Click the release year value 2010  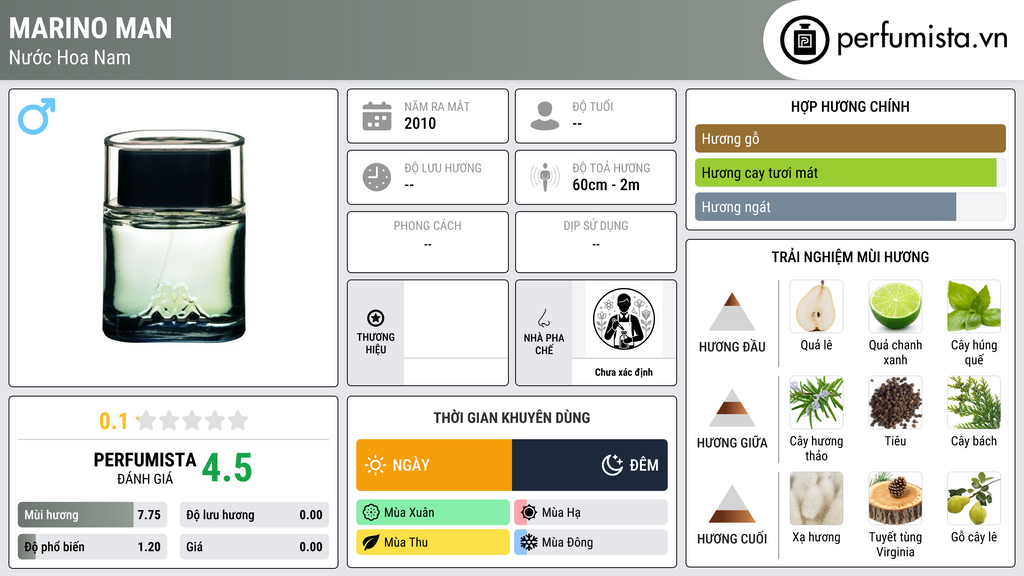pos(420,123)
